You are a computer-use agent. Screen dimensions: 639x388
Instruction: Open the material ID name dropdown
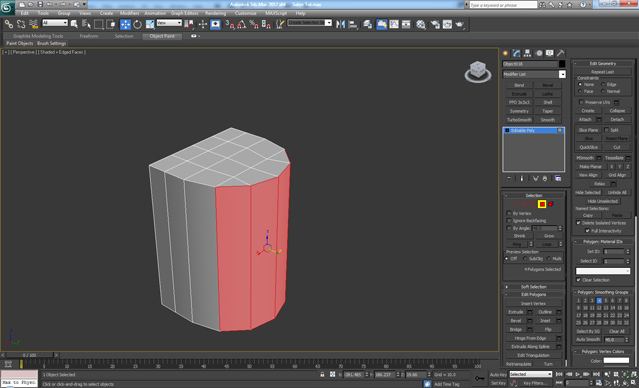(x=603, y=271)
